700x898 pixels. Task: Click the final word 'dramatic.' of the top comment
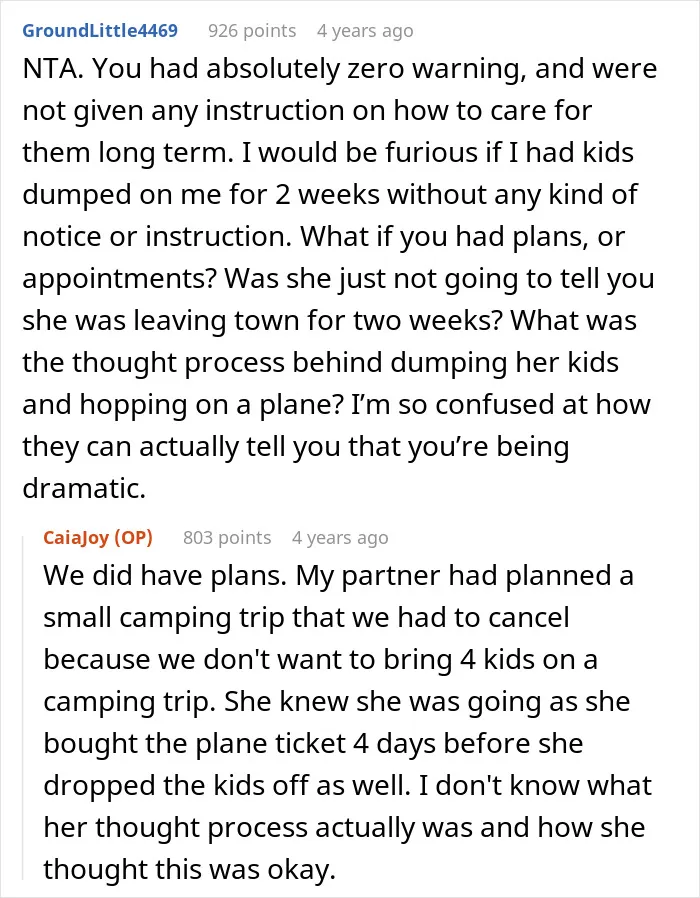pyautogui.click(x=84, y=488)
